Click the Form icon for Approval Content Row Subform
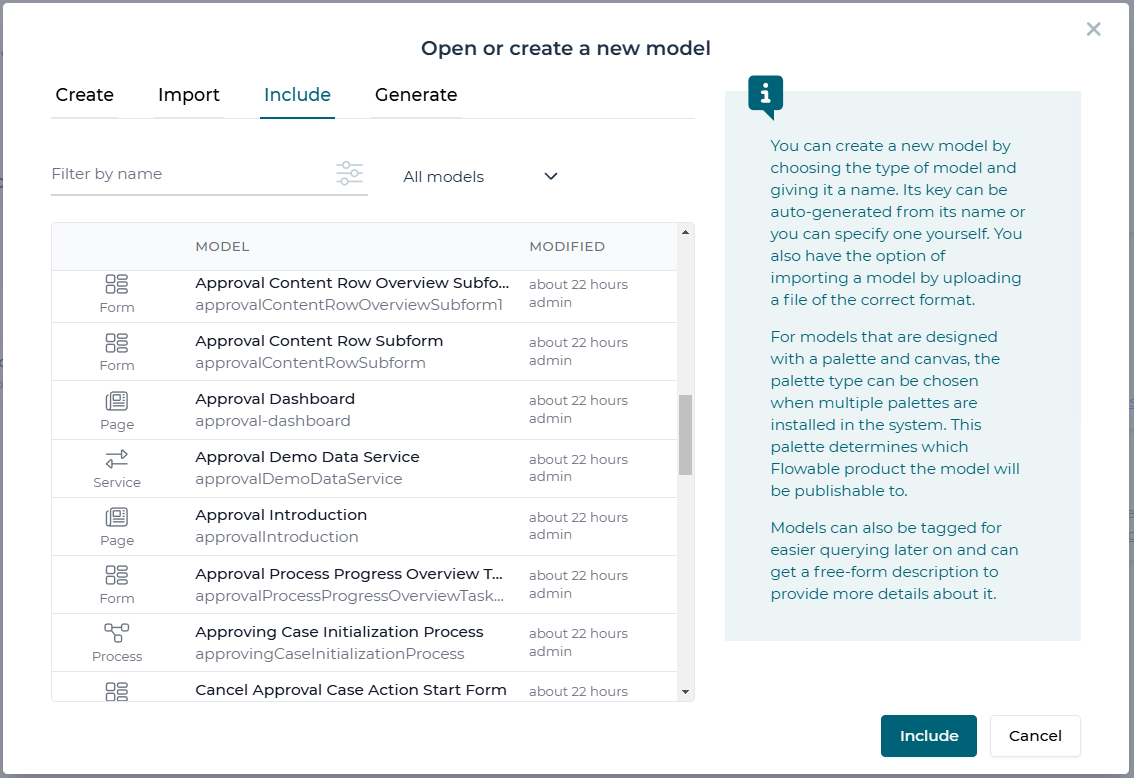 [117, 343]
